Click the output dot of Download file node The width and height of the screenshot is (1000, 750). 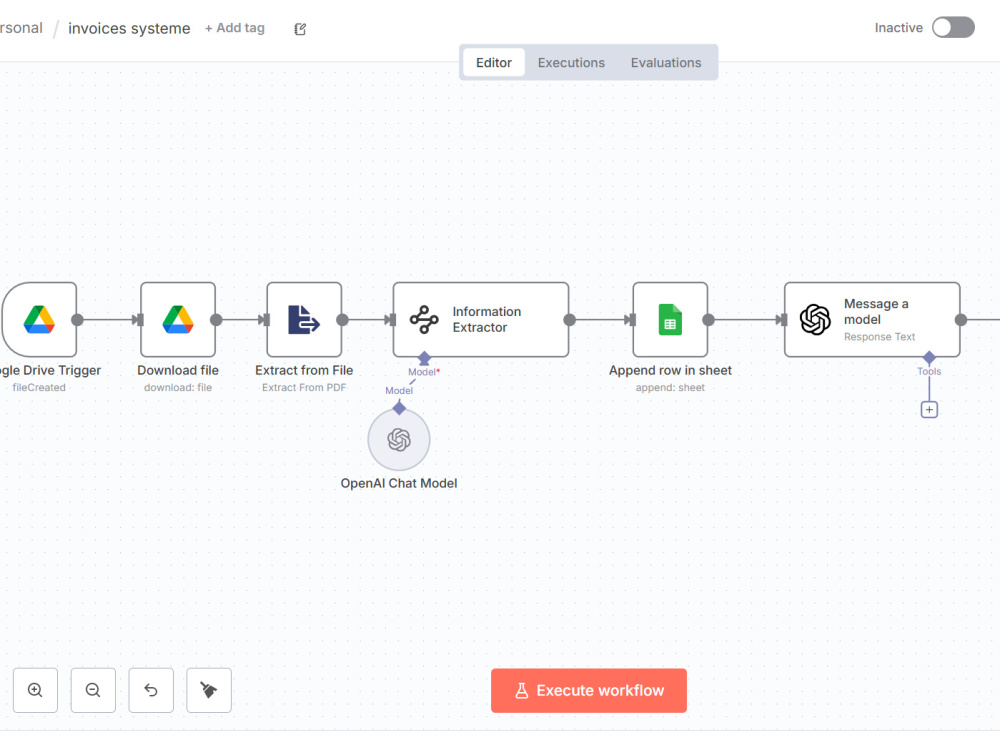[216, 320]
